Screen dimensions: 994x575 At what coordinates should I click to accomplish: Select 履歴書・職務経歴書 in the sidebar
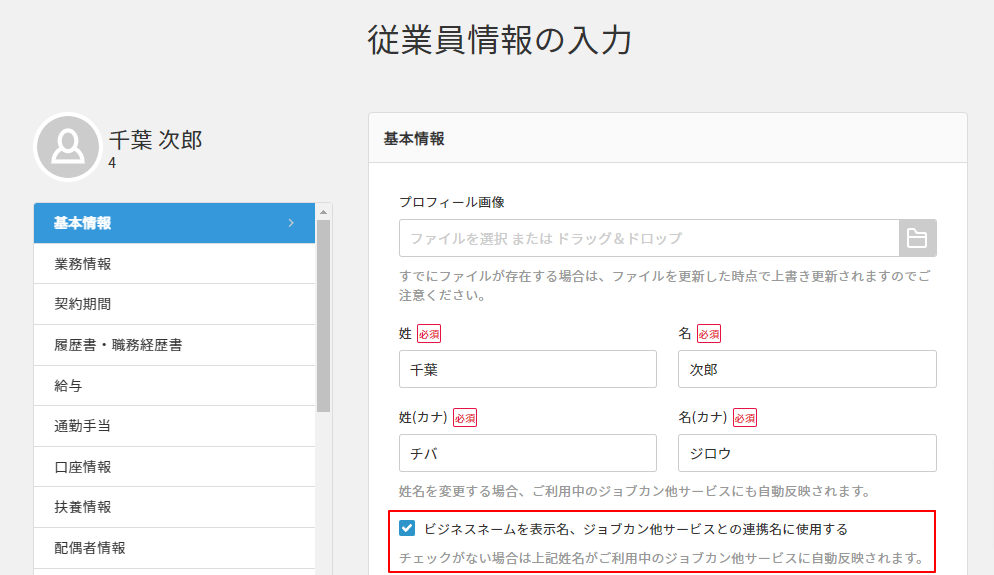click(118, 345)
